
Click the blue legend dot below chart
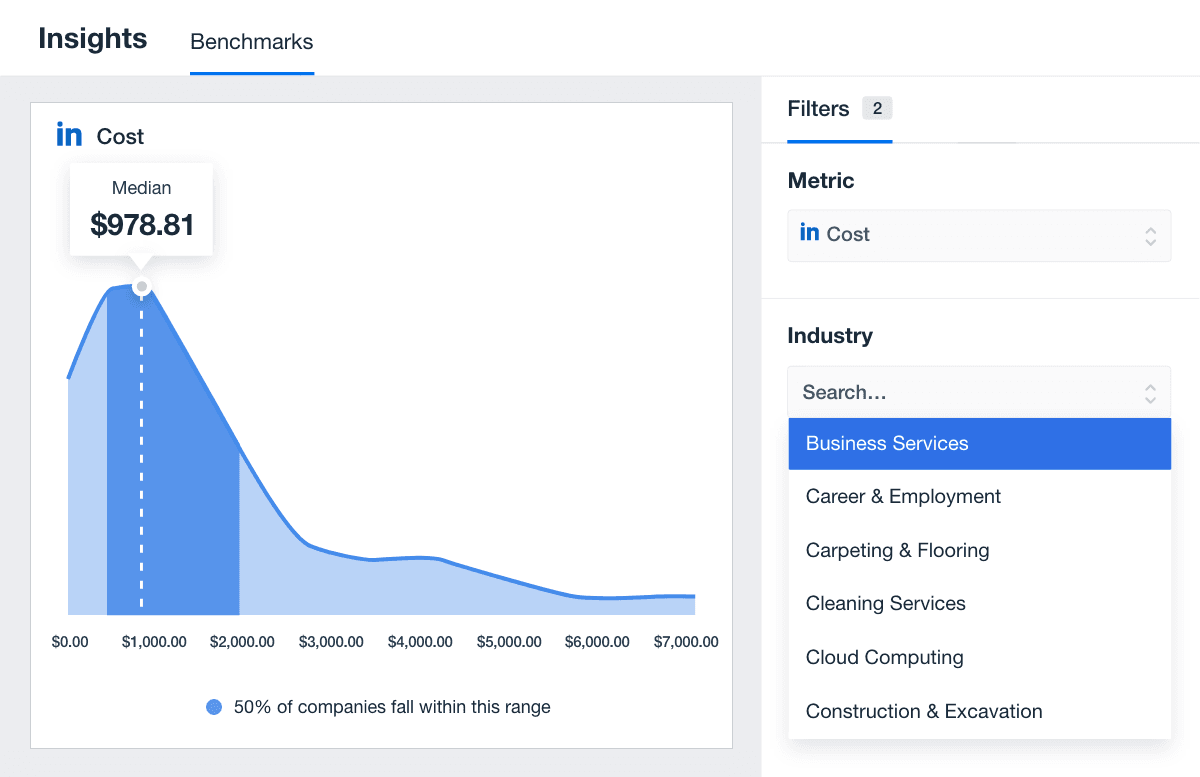click(214, 707)
